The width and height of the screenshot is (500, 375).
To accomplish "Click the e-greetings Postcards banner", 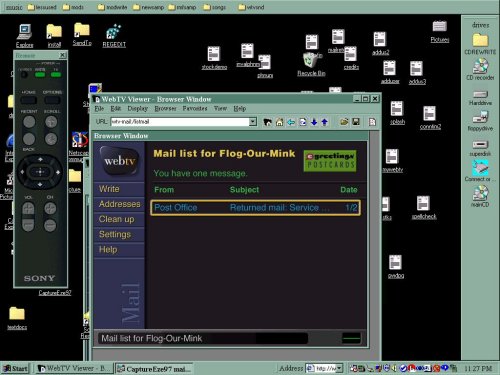I will coord(330,161).
